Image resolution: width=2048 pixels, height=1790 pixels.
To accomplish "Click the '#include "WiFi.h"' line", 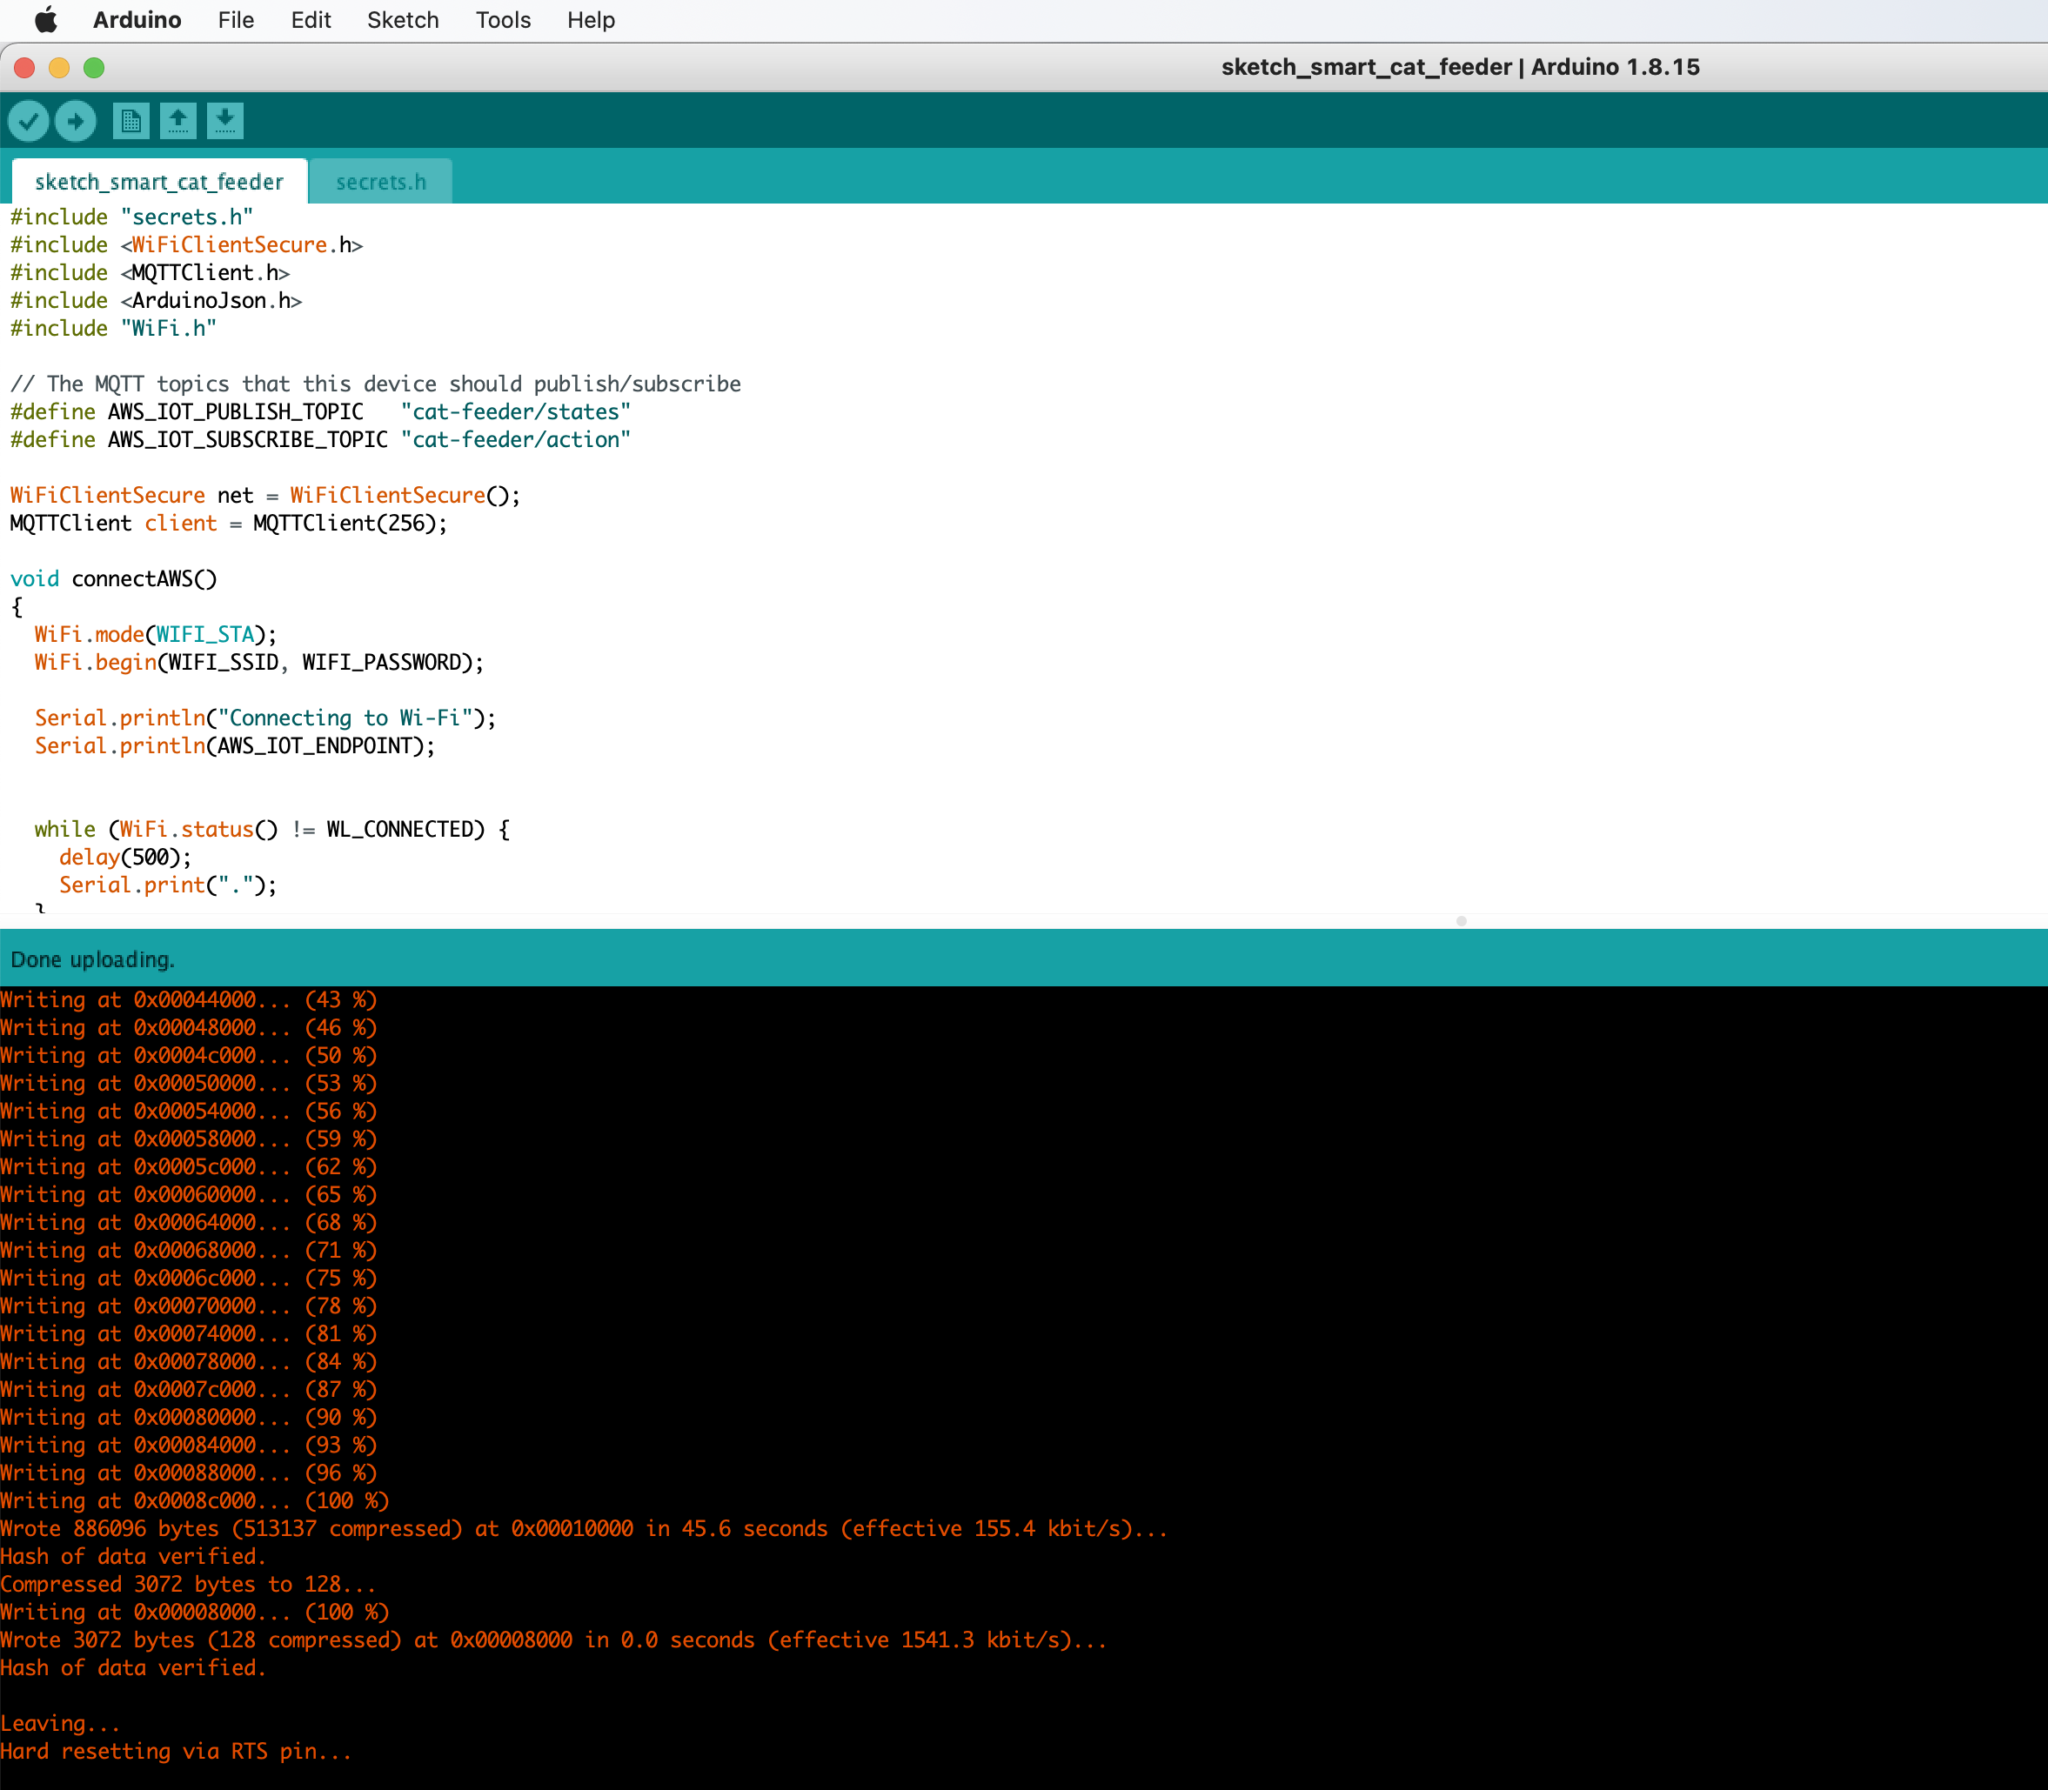I will point(113,329).
